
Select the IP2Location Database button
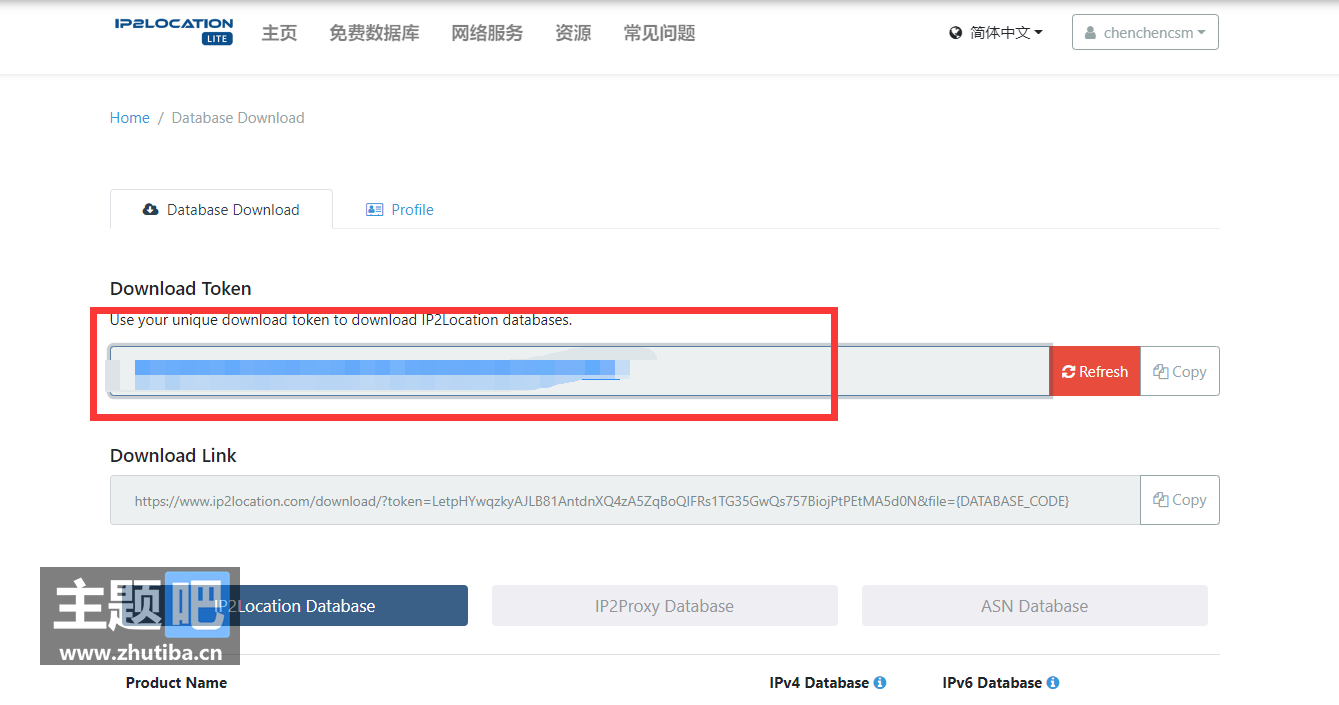tap(295, 606)
